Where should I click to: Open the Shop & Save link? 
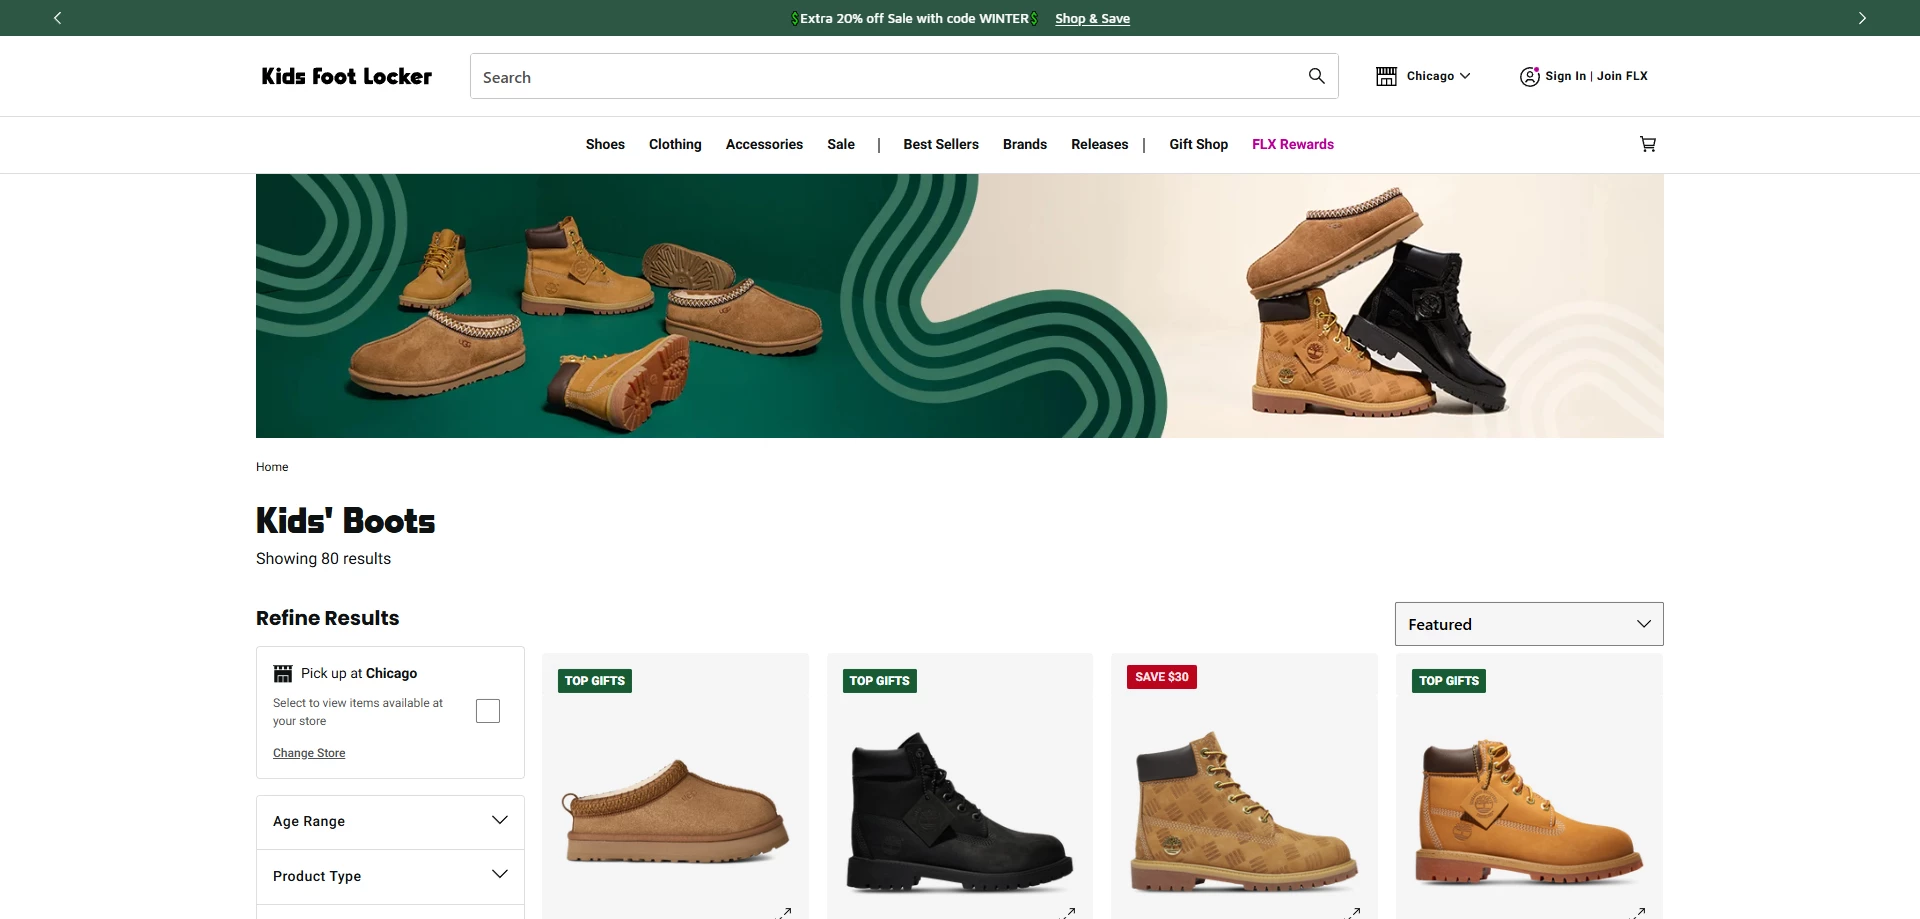(x=1093, y=18)
